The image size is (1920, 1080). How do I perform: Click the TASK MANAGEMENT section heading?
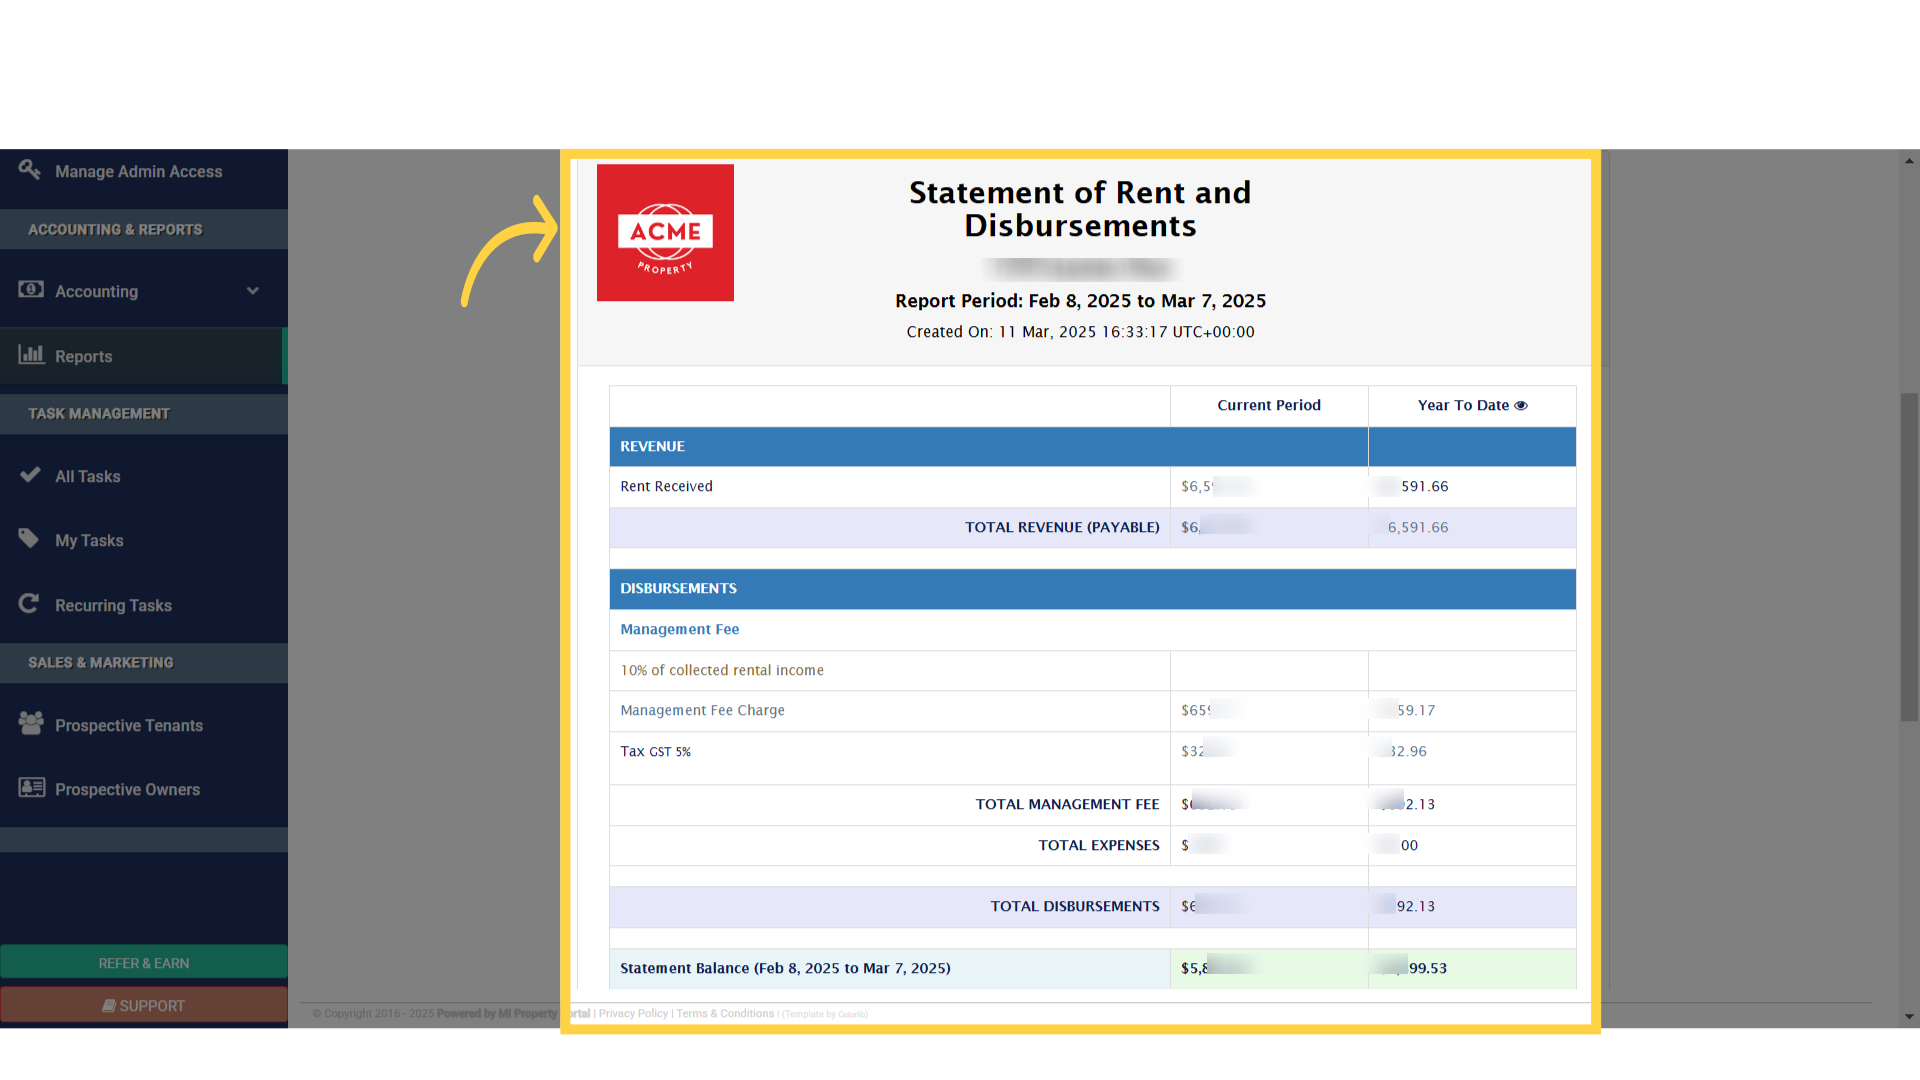coord(99,413)
